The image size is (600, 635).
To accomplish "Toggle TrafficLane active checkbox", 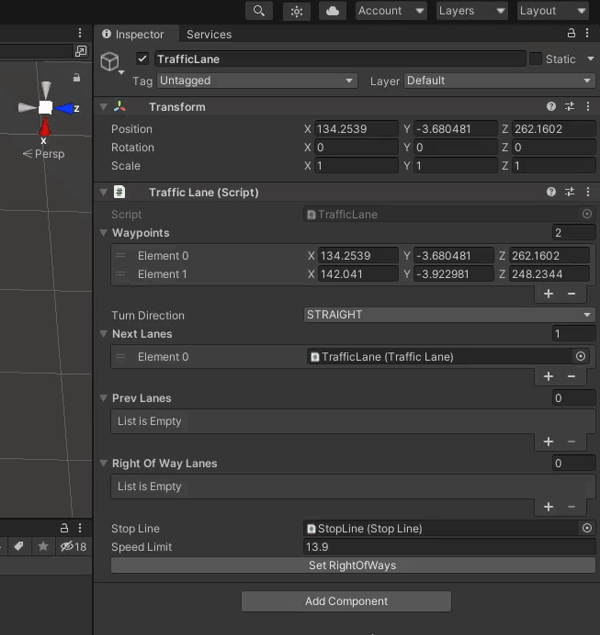I will click(142, 59).
